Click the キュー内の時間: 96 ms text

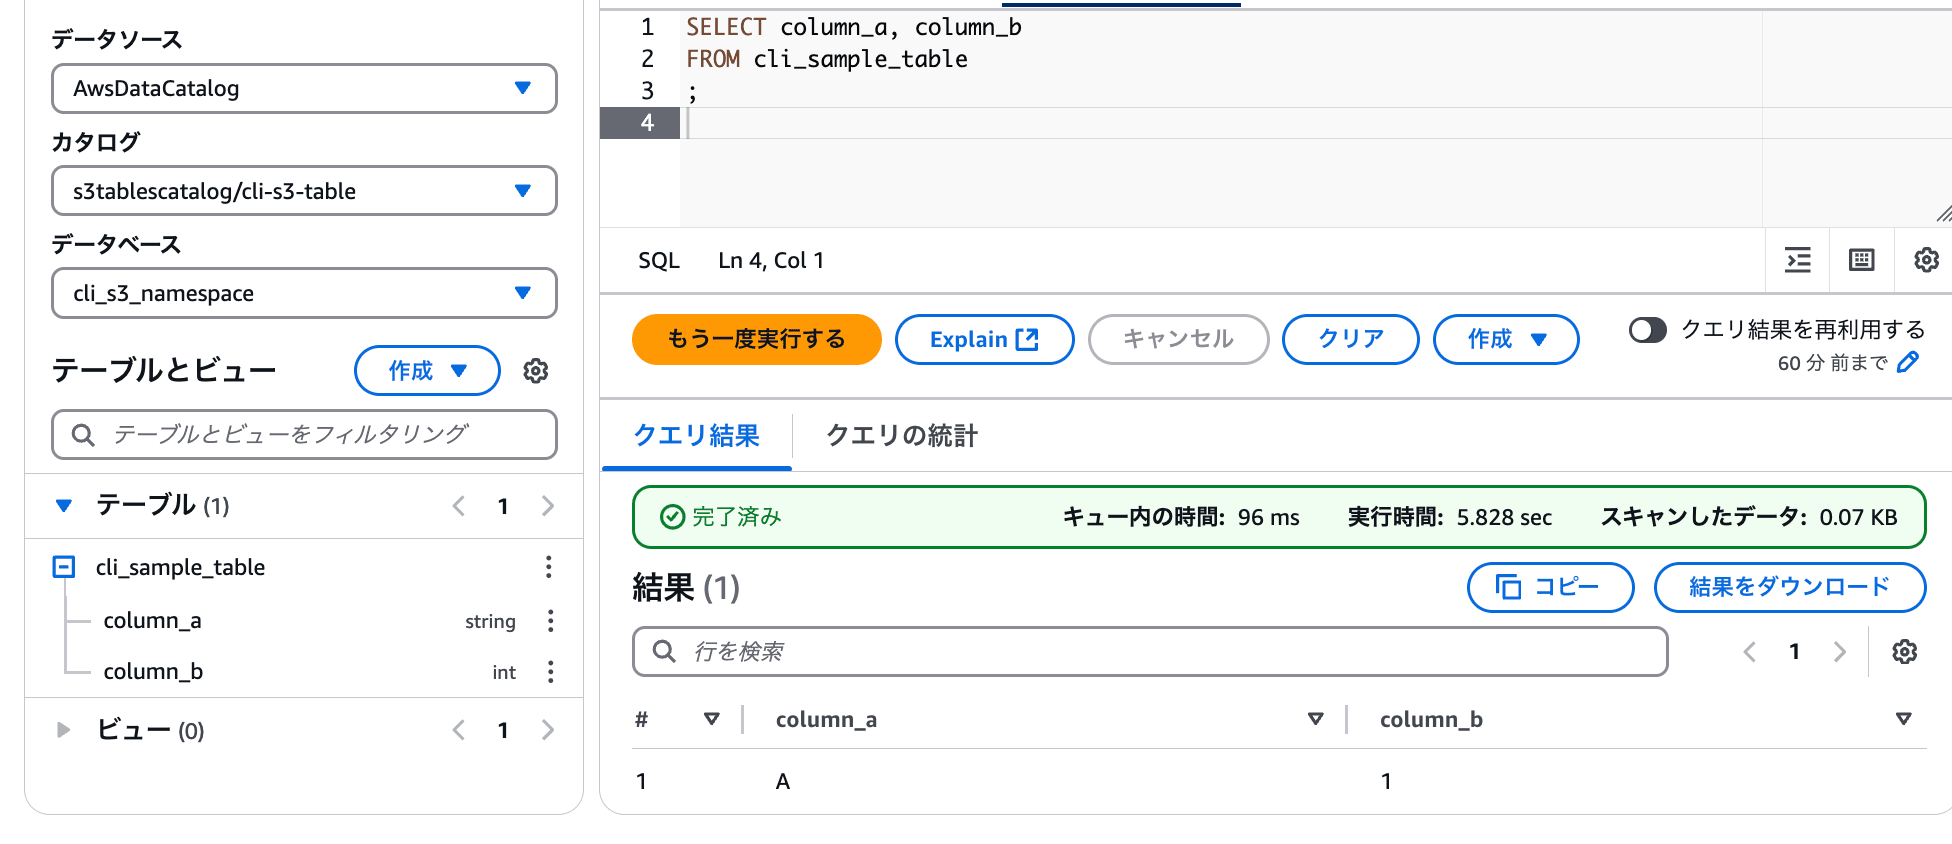(x=1180, y=517)
